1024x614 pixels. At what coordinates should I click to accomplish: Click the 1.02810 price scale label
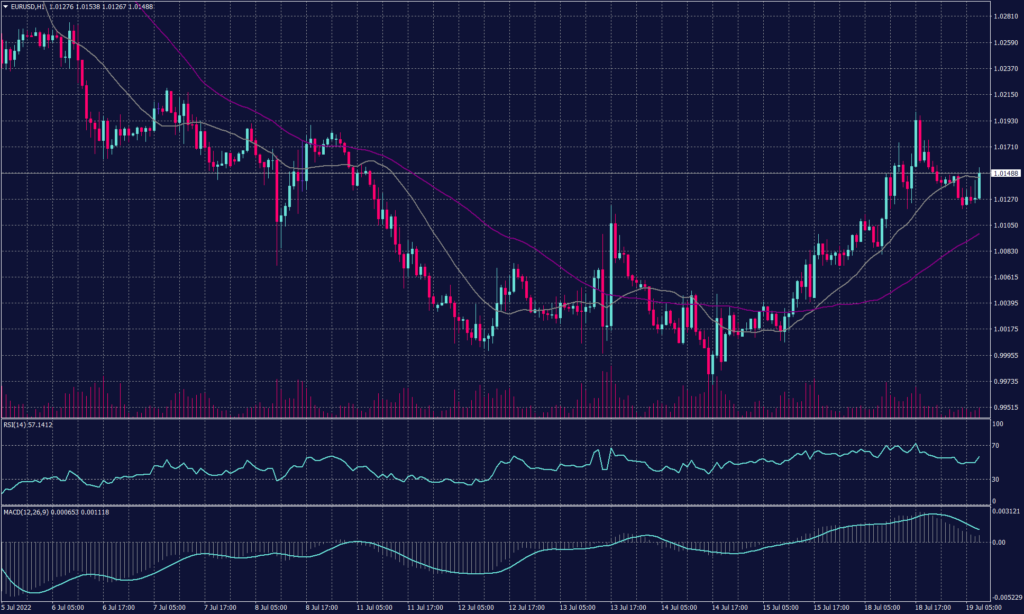pos(1005,17)
